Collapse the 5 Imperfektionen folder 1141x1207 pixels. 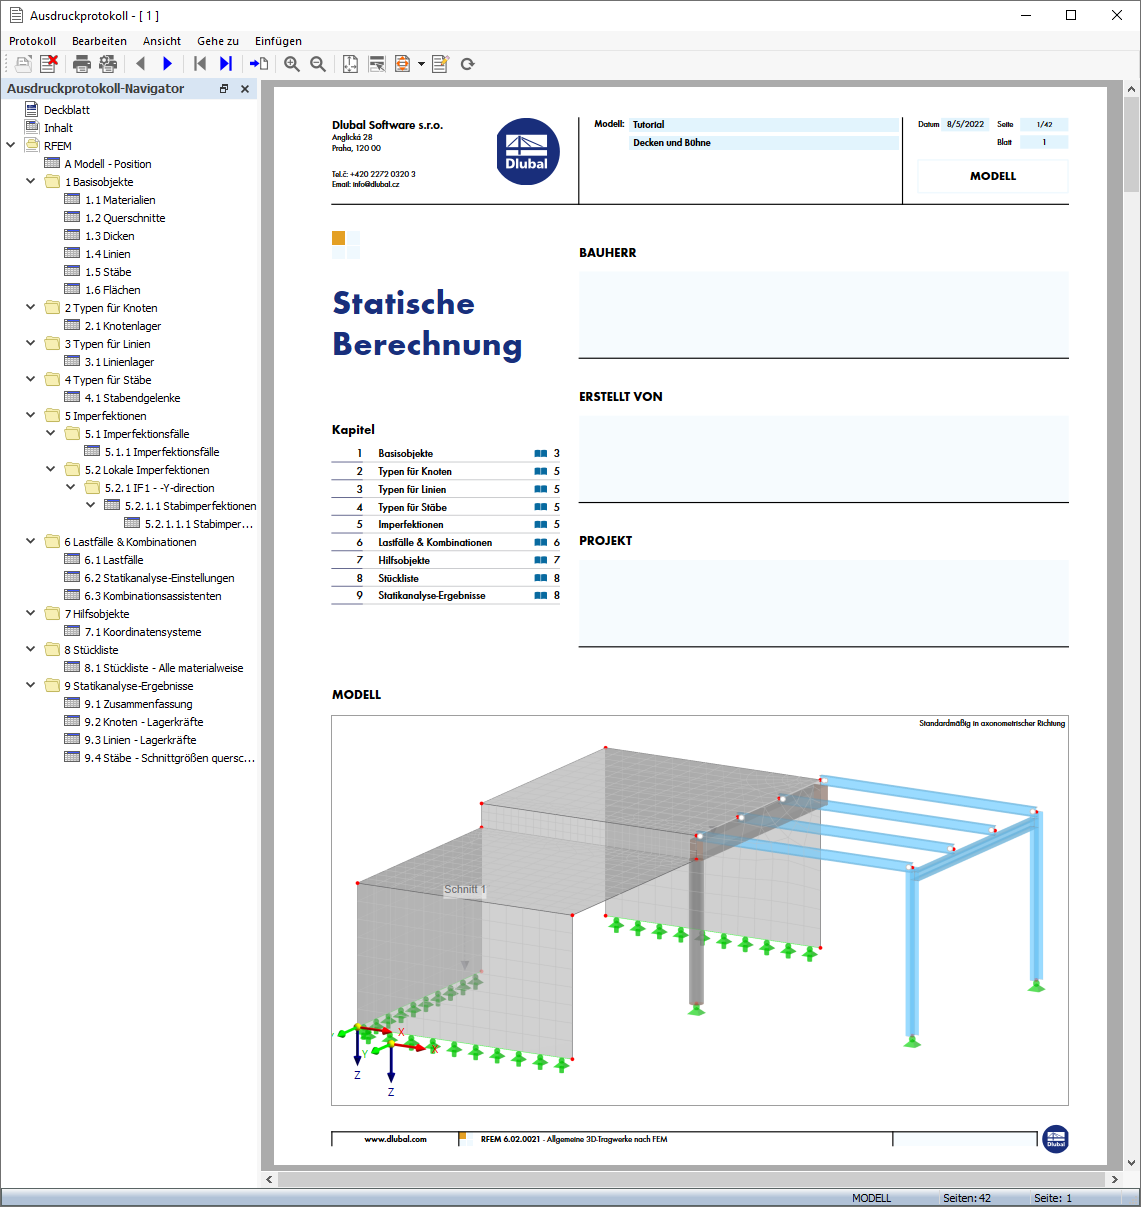[31, 415]
